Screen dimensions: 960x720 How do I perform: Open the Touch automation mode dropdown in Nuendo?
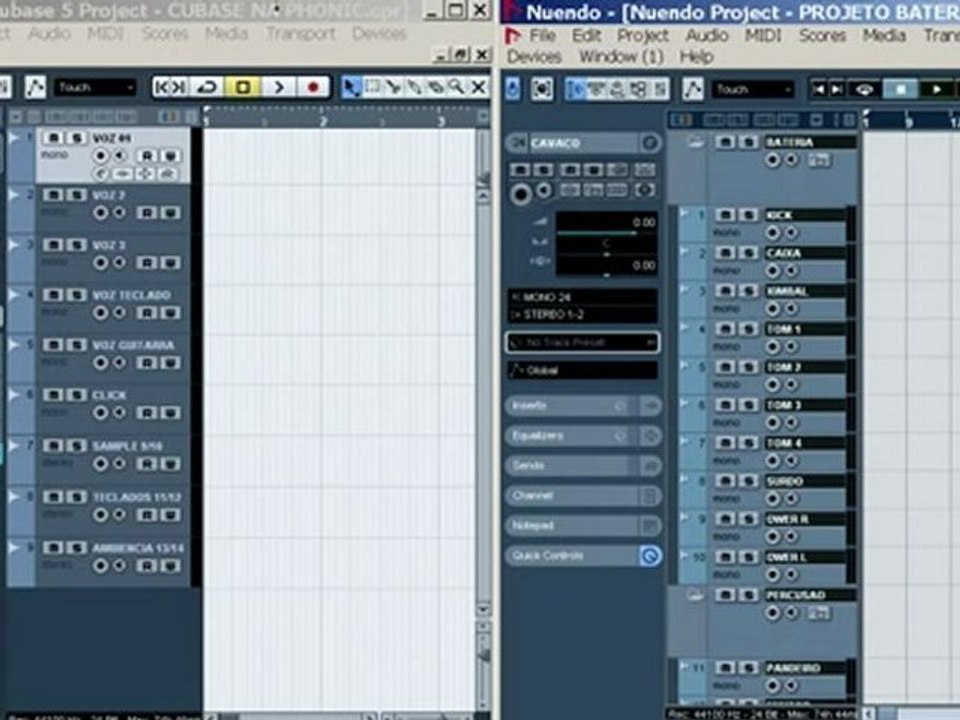point(753,90)
